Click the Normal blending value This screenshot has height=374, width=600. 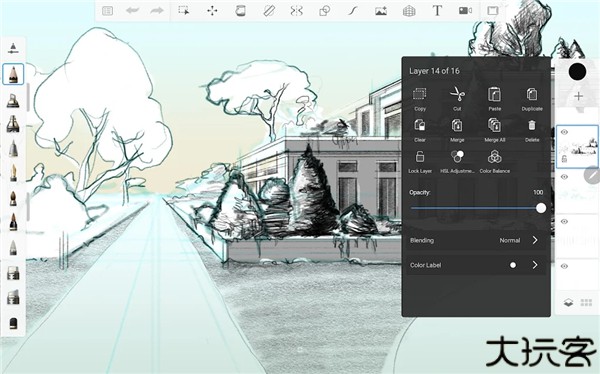point(509,240)
